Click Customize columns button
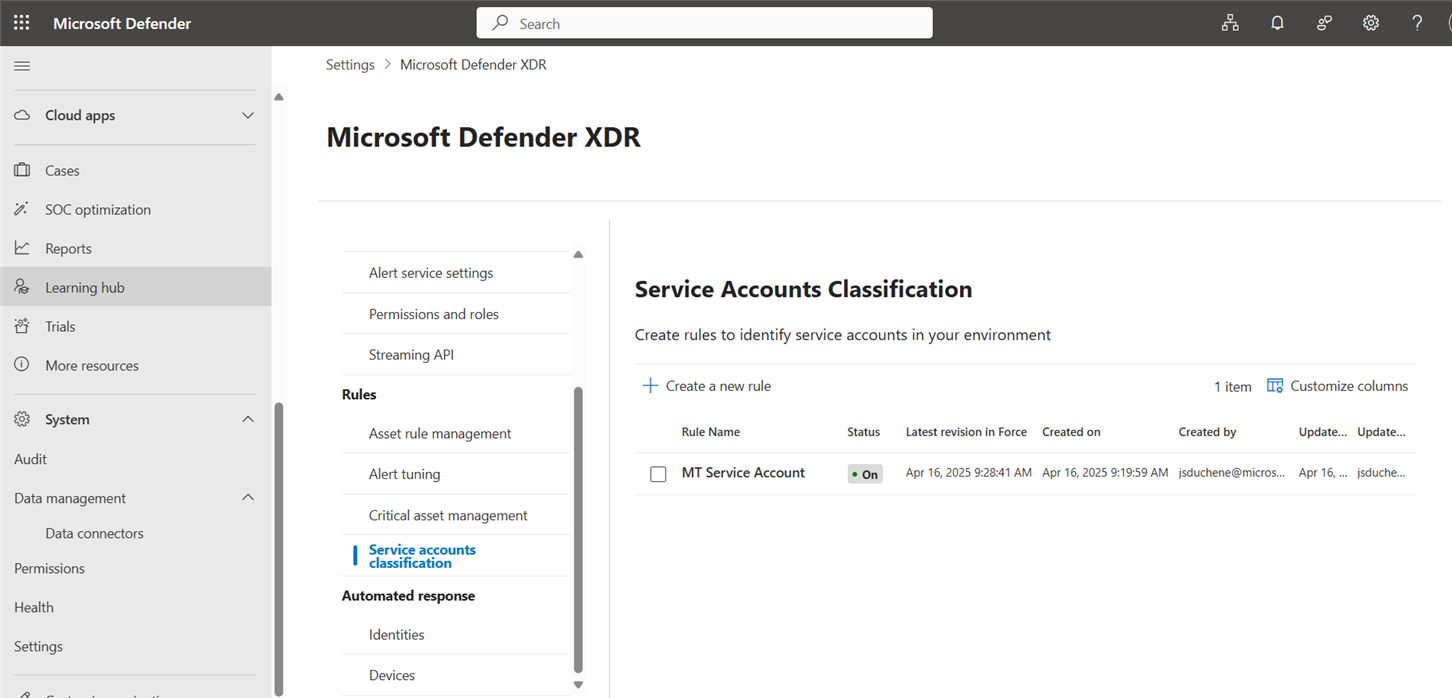 [1337, 386]
